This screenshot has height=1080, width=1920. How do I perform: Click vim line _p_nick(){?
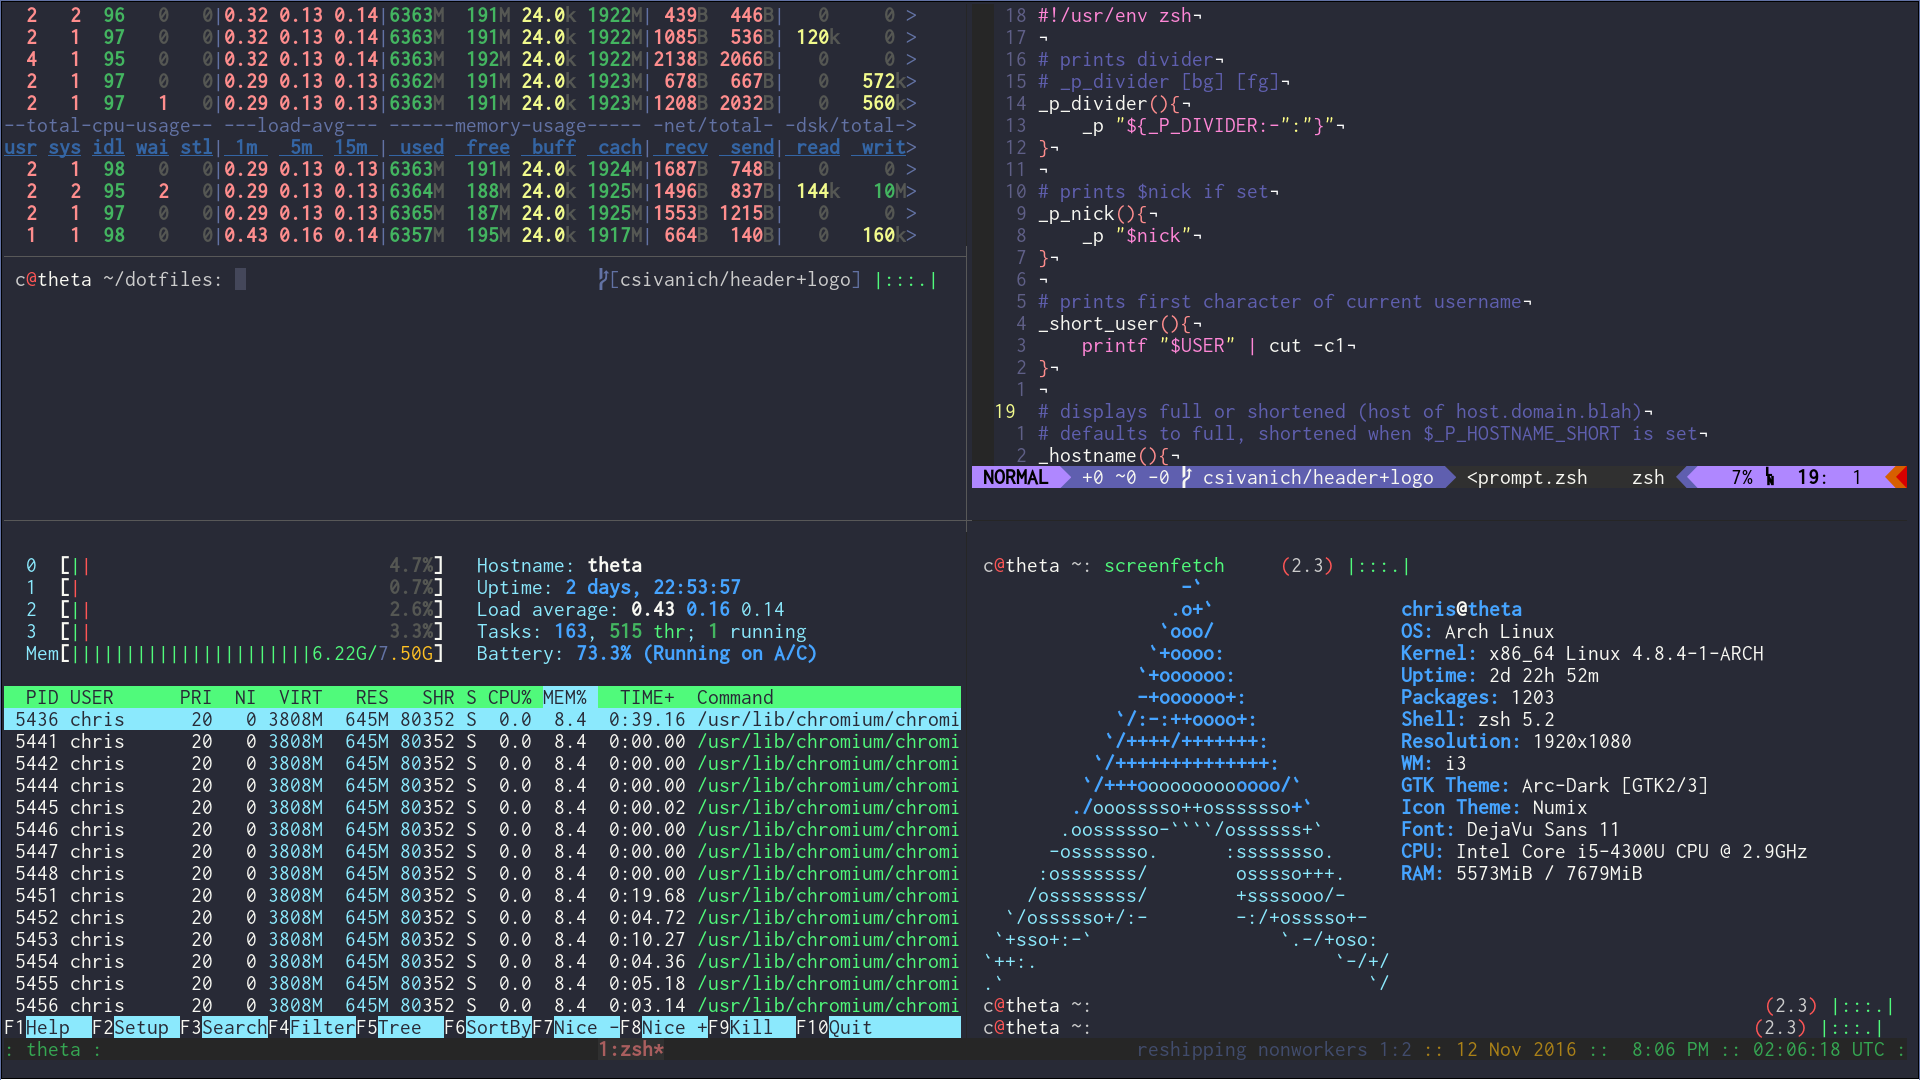click(1098, 213)
